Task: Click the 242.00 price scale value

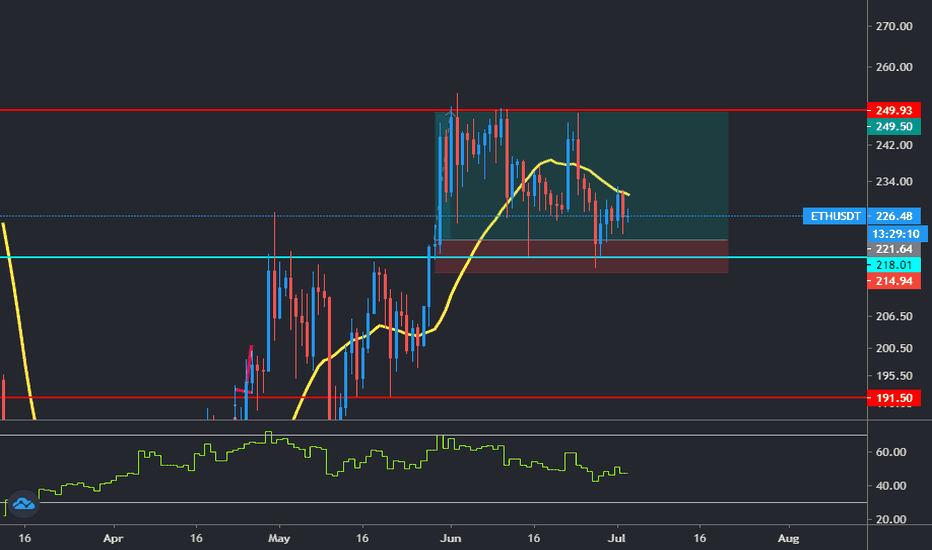Action: (x=893, y=145)
